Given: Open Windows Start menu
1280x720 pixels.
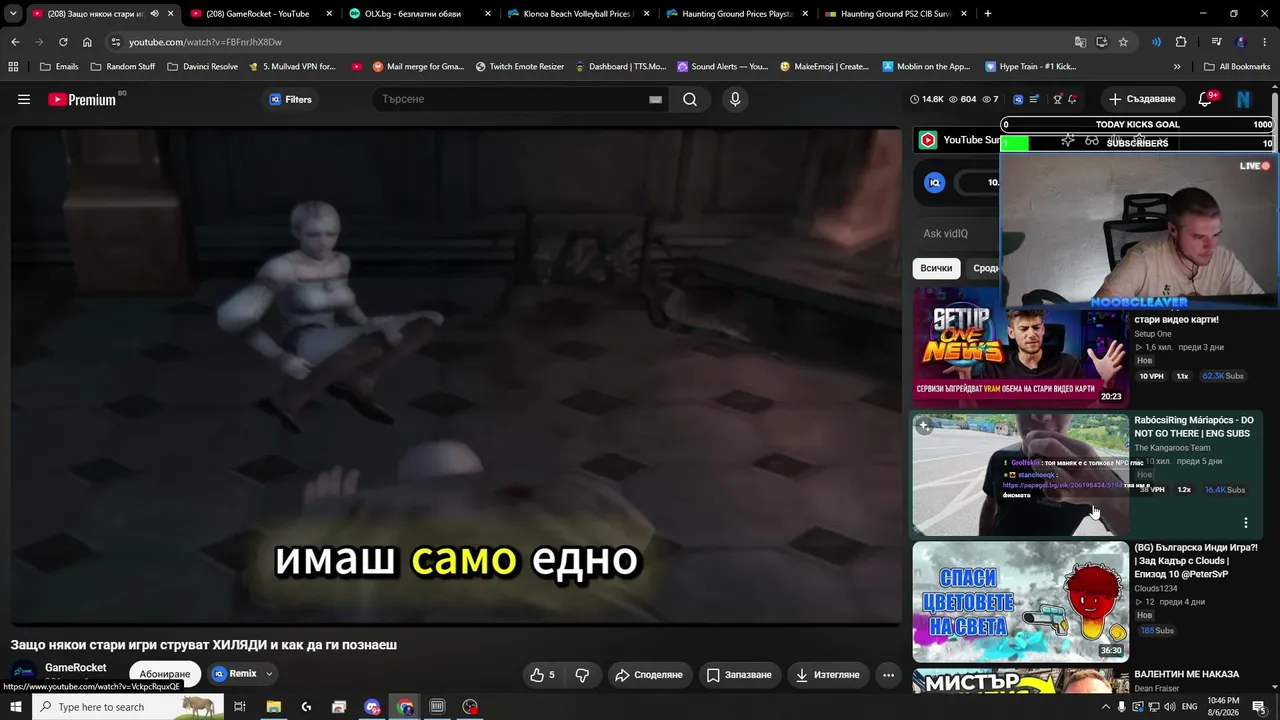Looking at the screenshot, I should point(16,707).
